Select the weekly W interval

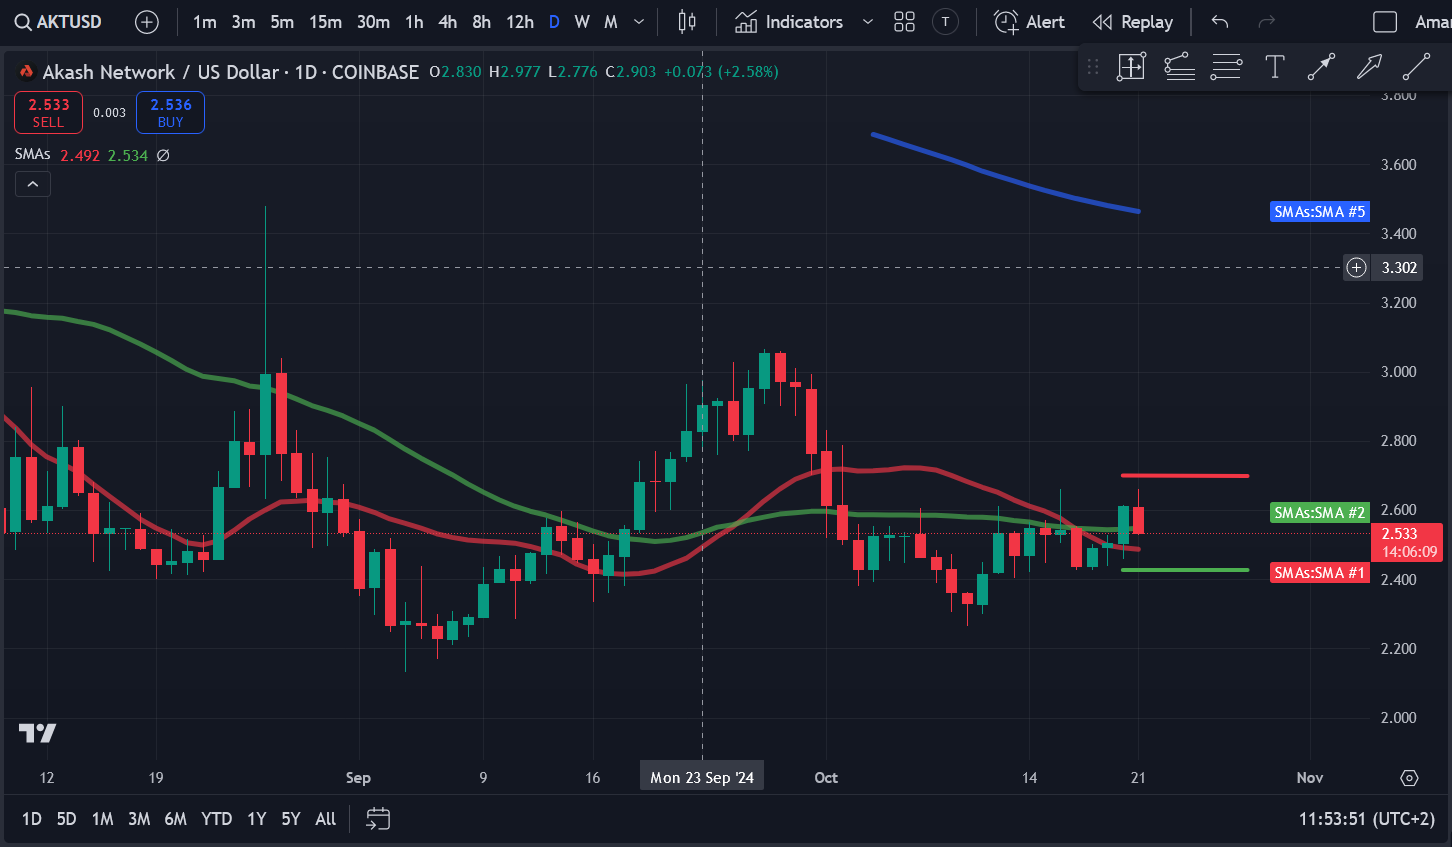(582, 22)
